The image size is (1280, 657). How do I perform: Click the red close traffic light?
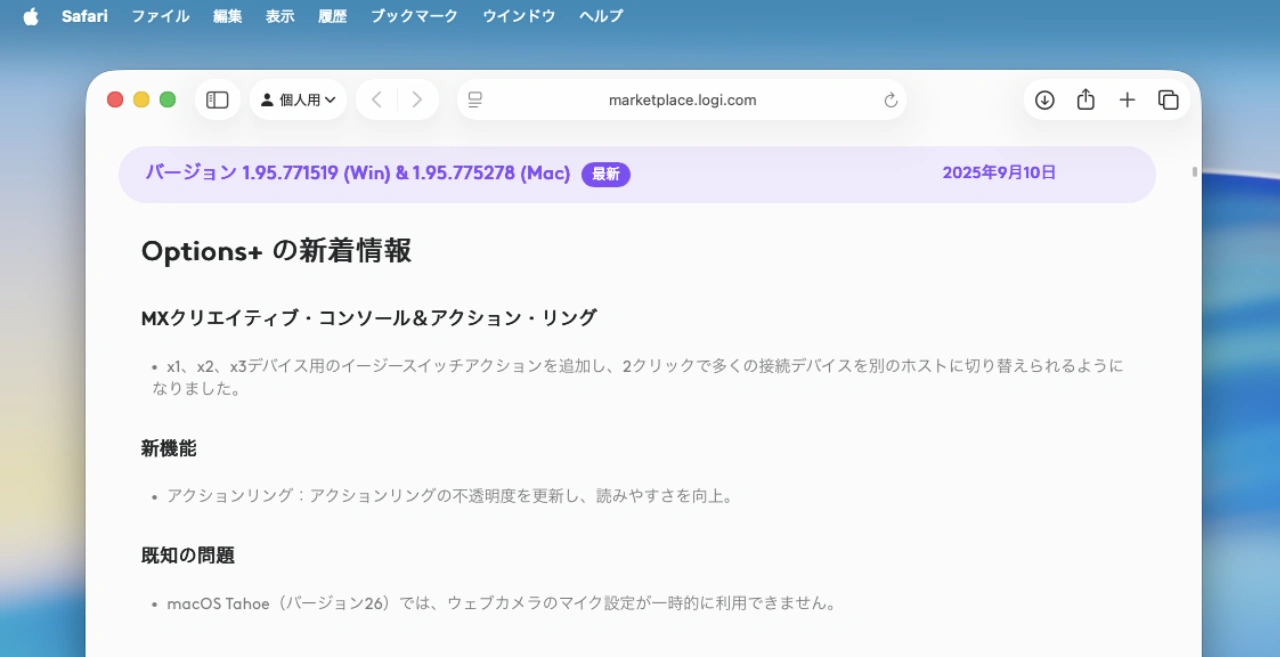coord(115,99)
